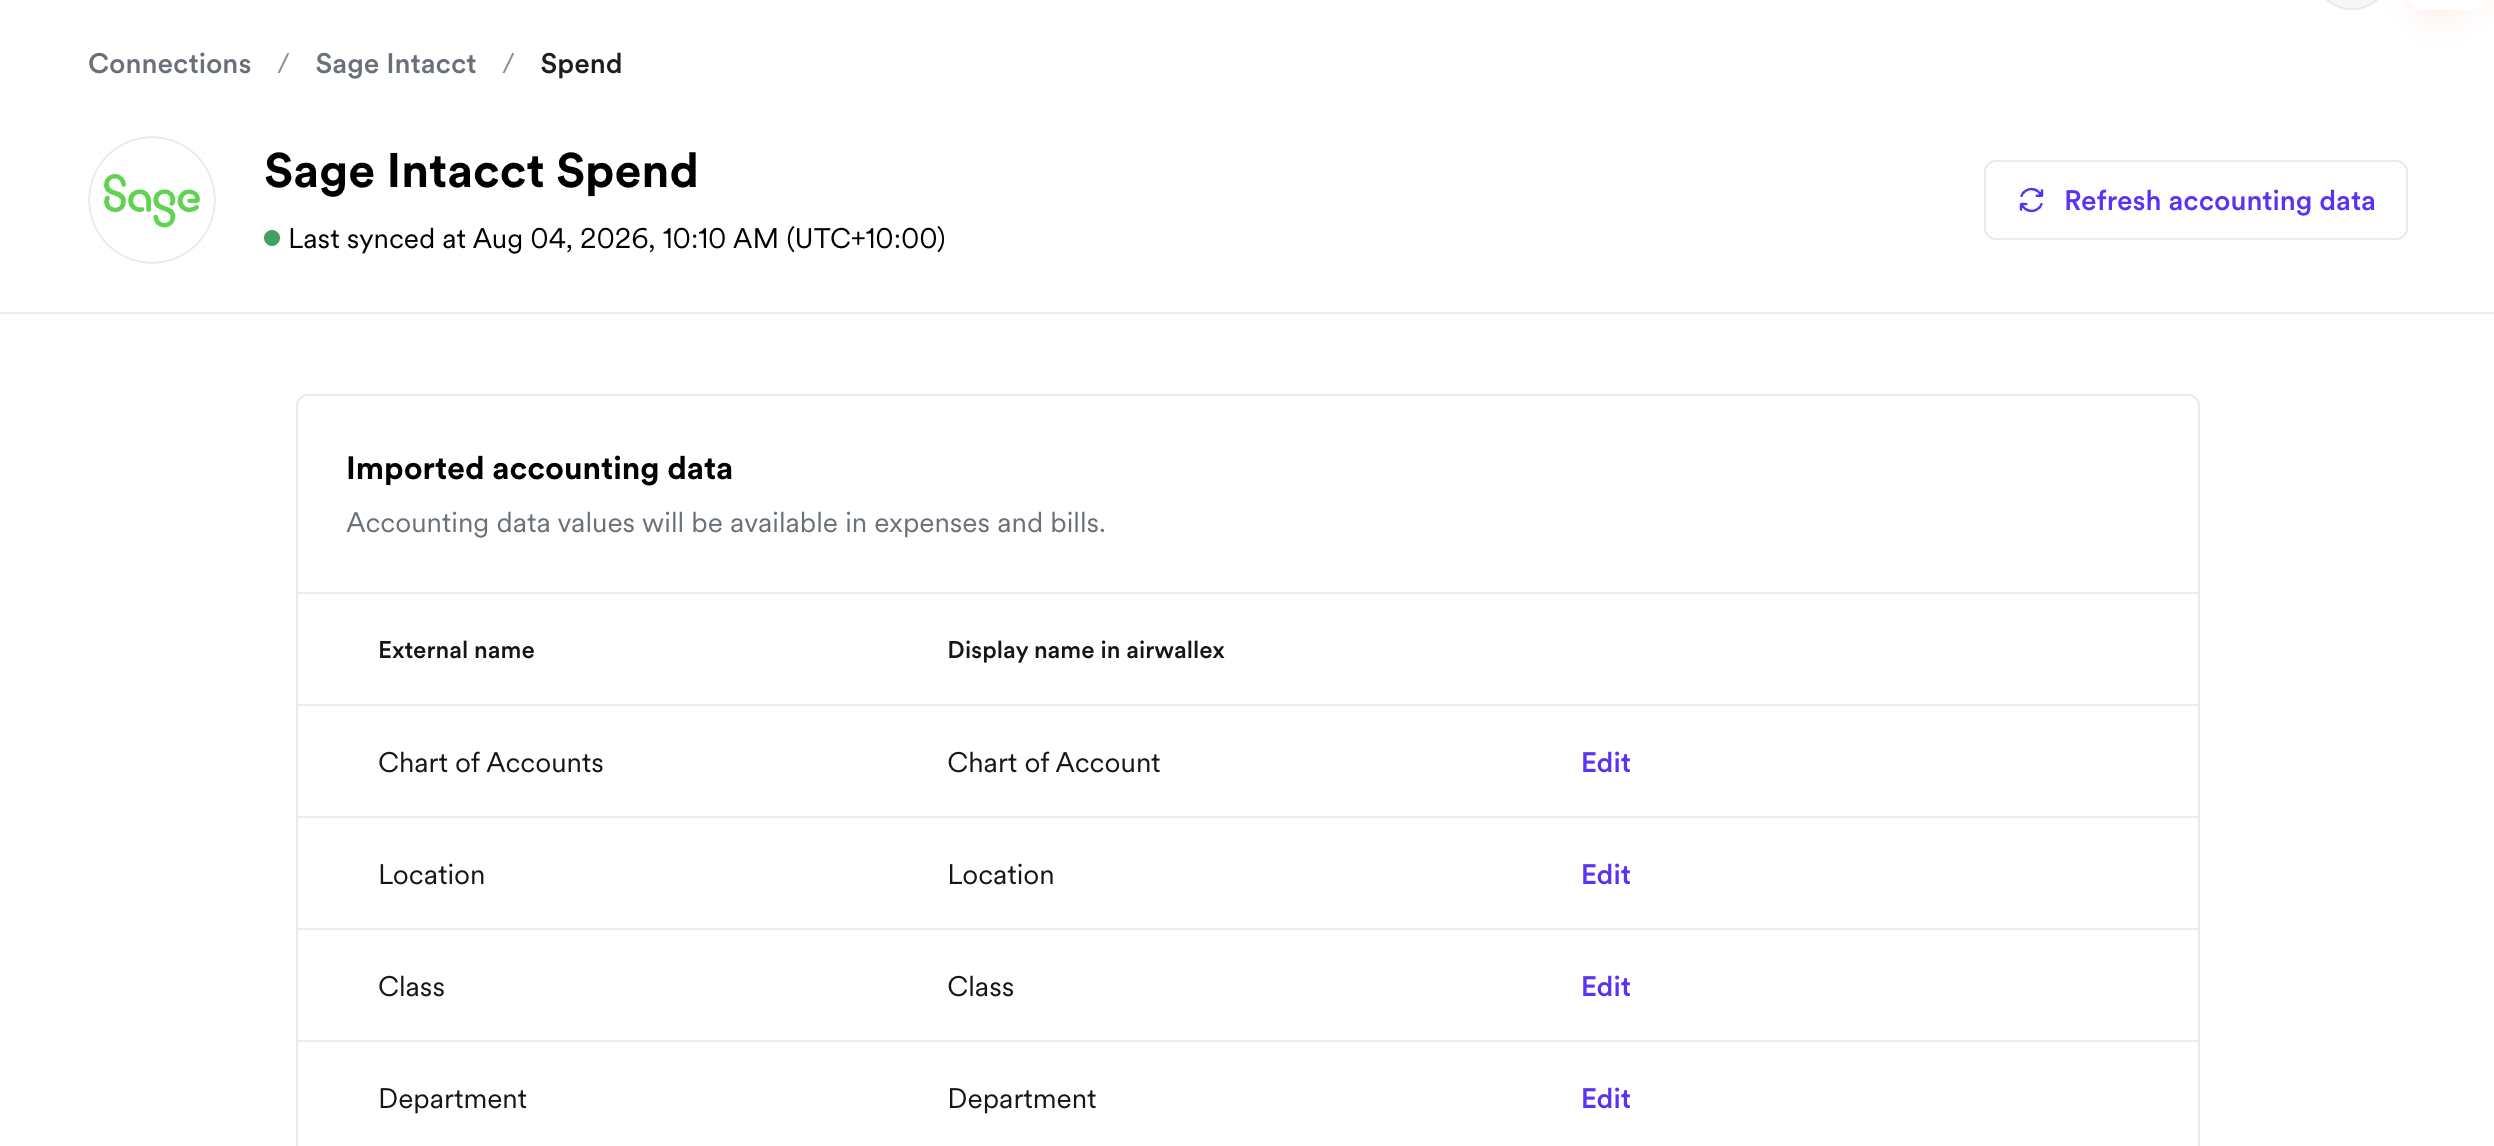Click Imported accounting data heading
This screenshot has width=2494, height=1146.
coord(539,468)
